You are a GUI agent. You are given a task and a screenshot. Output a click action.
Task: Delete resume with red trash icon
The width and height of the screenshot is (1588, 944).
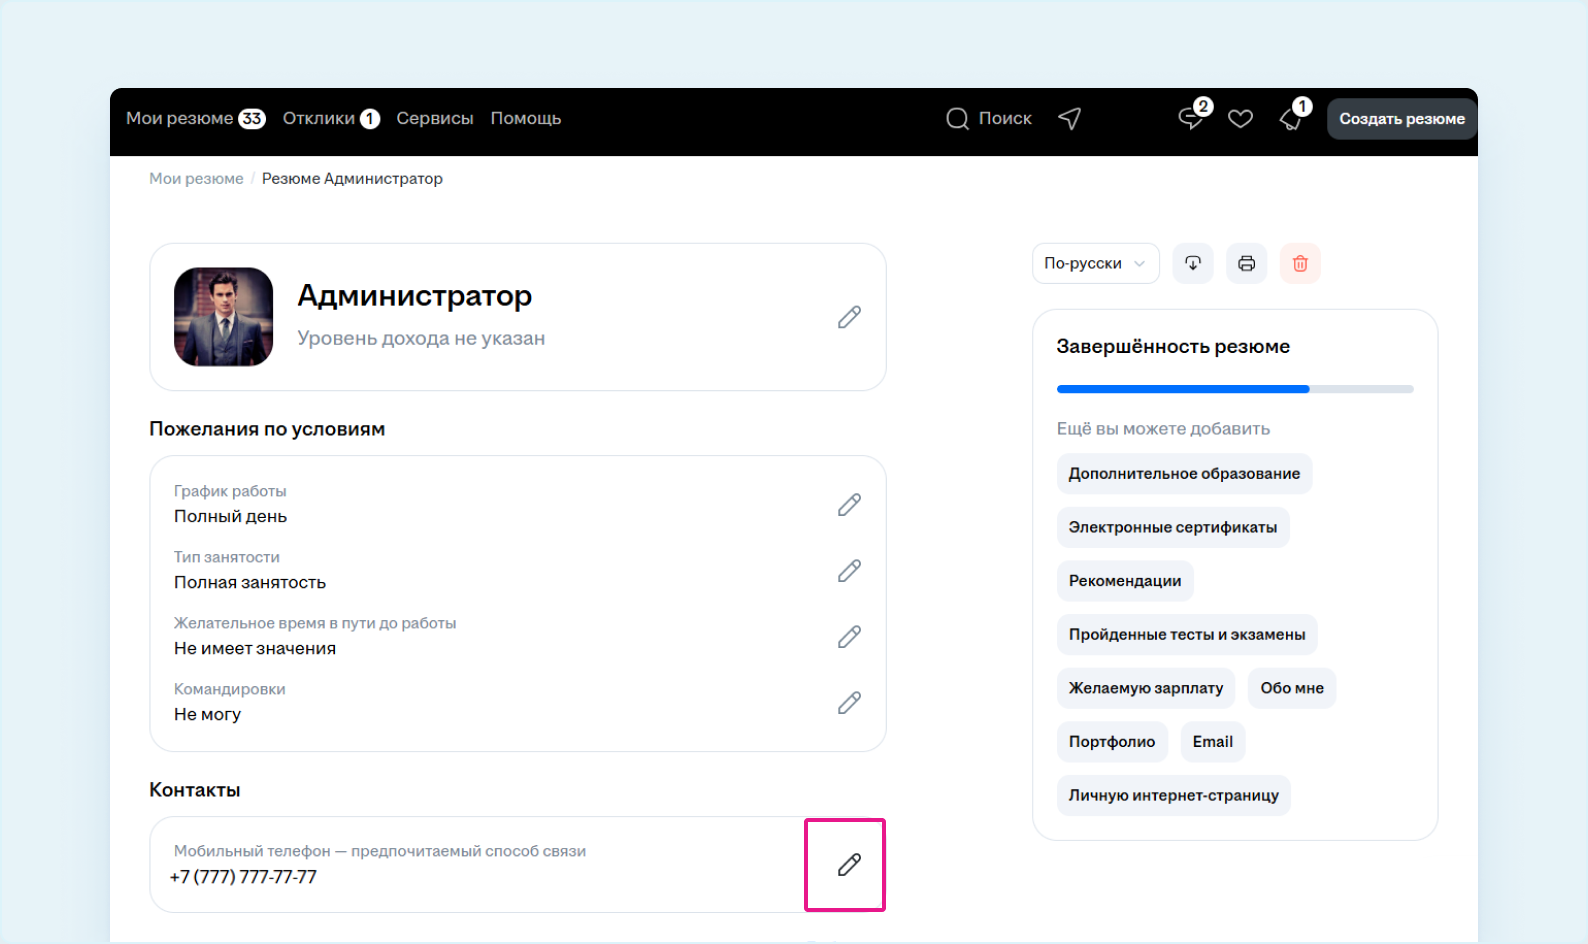[1300, 263]
